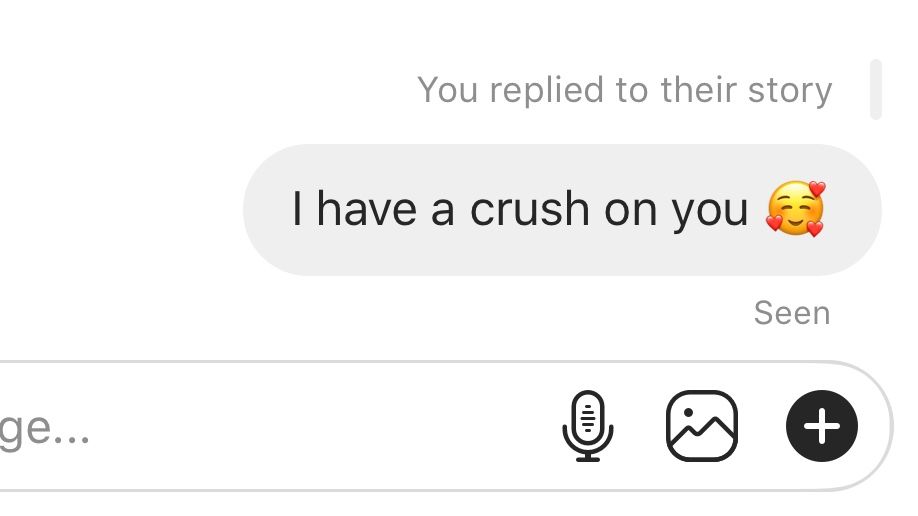Start recording a voice message with microphone
The height and width of the screenshot is (516, 918).
588,426
